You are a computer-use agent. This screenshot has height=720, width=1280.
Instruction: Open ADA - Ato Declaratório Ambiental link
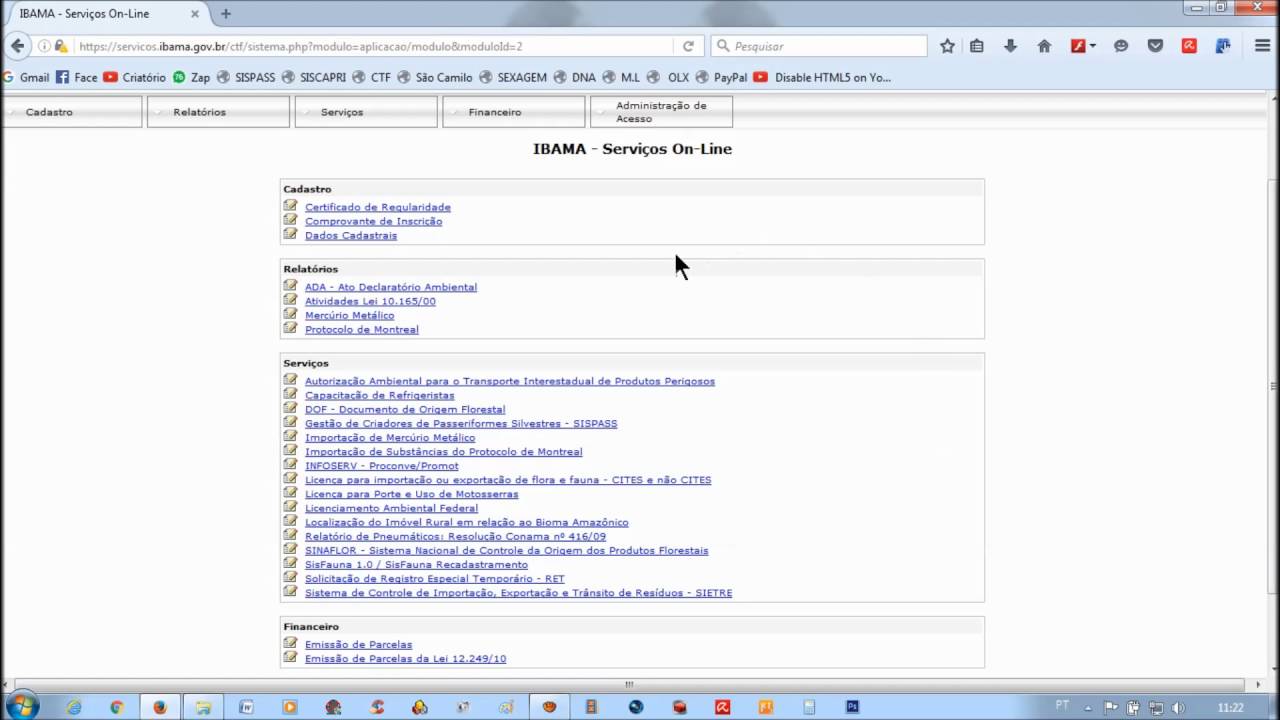[391, 287]
